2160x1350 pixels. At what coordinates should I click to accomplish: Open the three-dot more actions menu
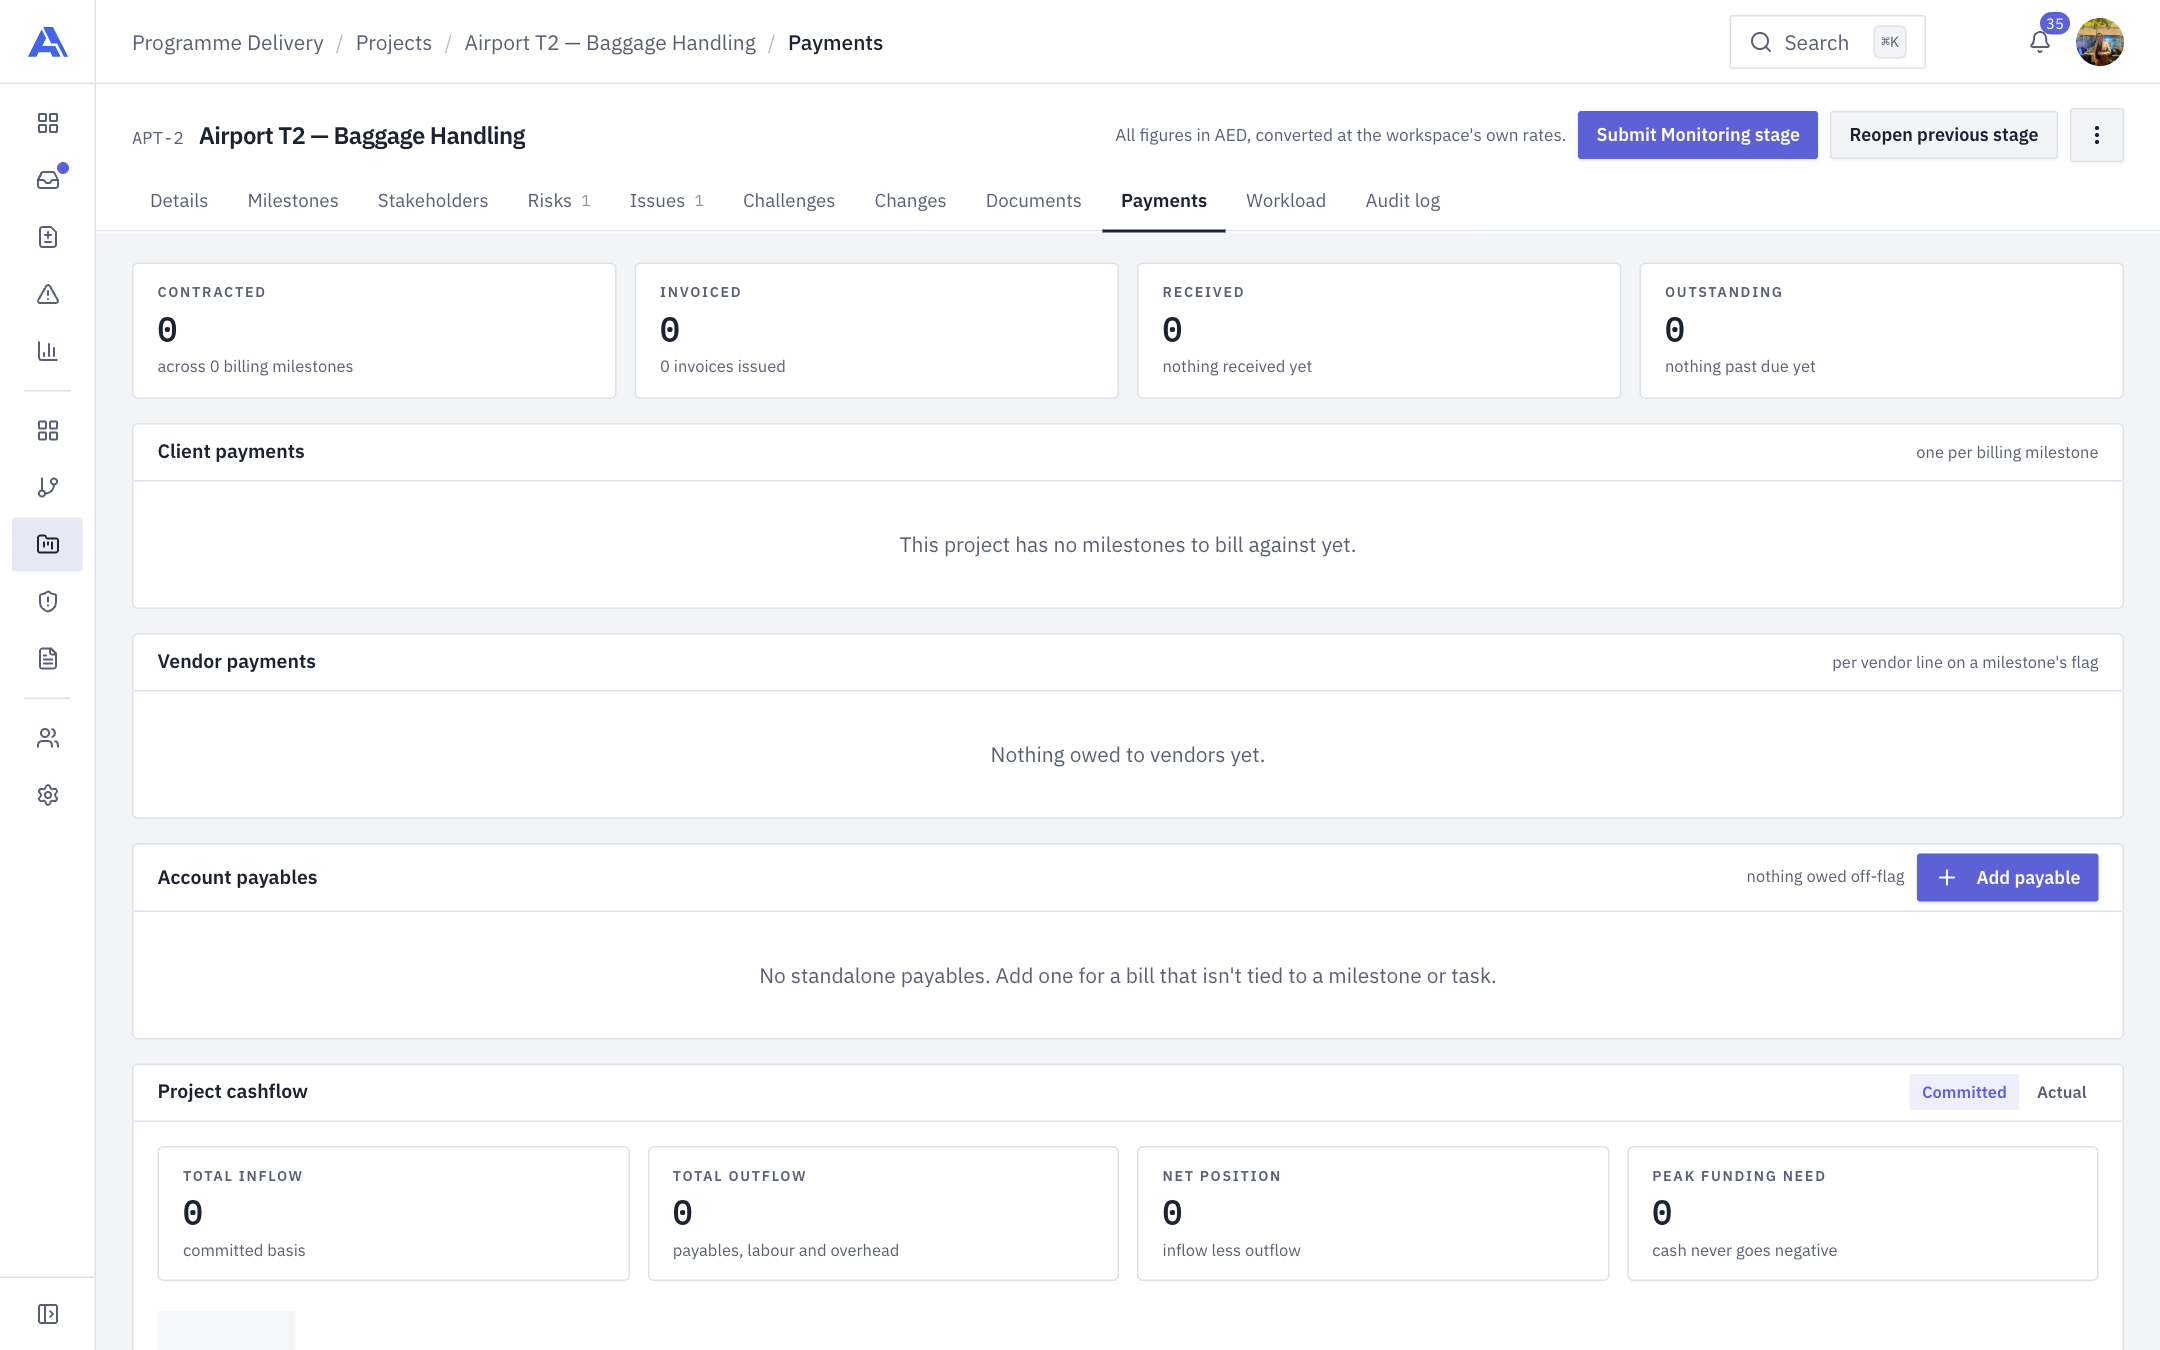(2096, 135)
